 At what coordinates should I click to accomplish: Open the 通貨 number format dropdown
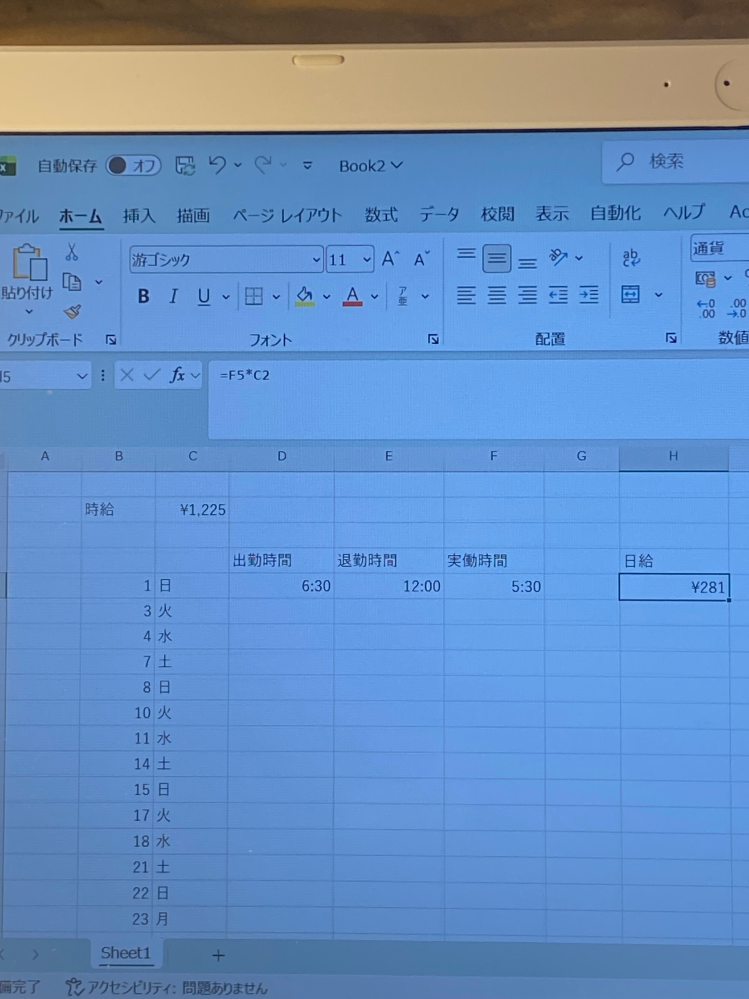(720, 248)
